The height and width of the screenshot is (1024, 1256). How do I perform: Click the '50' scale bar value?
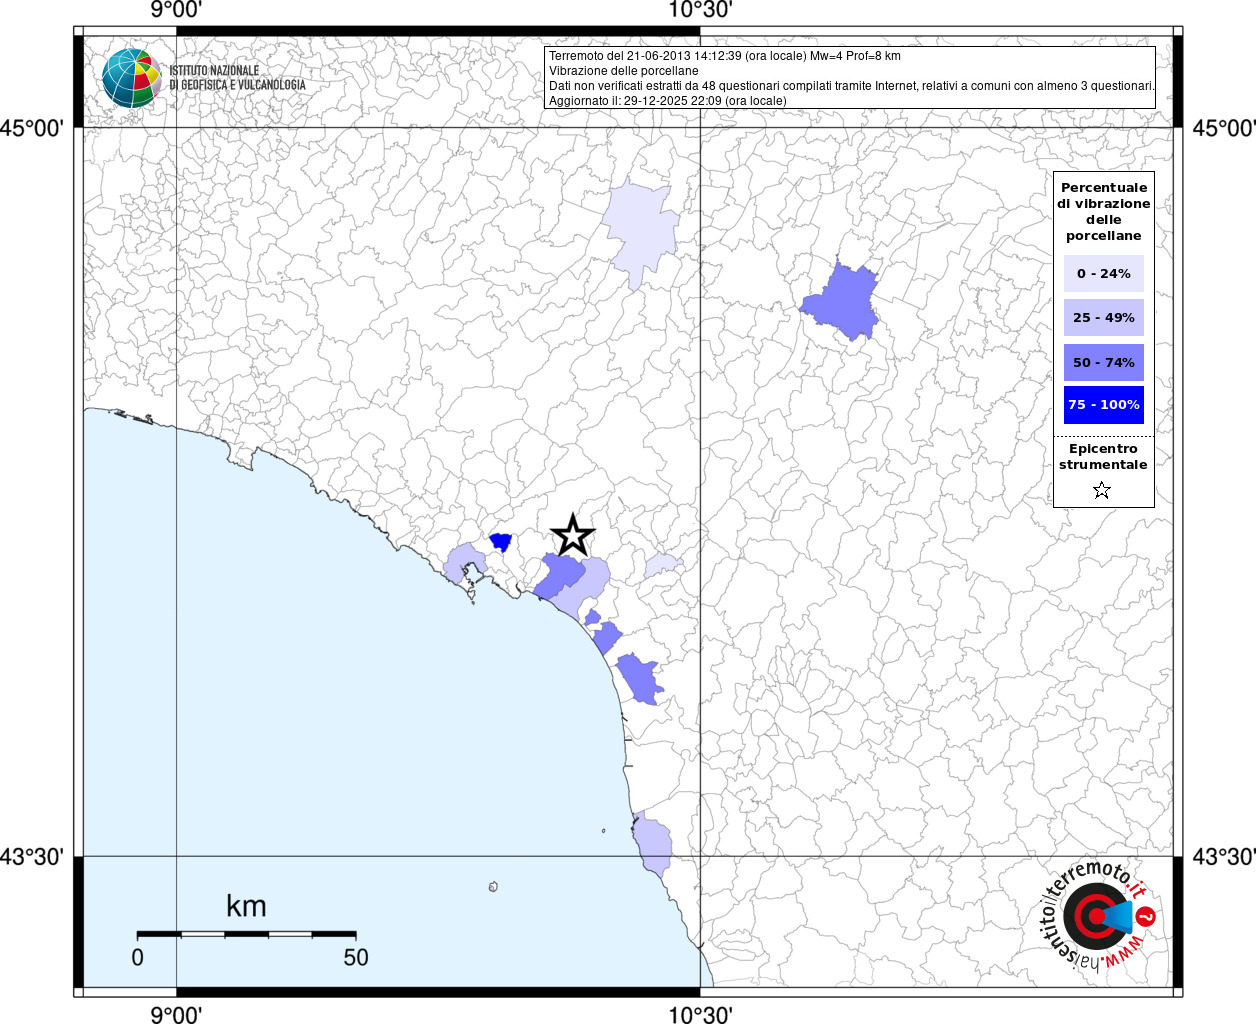356,957
